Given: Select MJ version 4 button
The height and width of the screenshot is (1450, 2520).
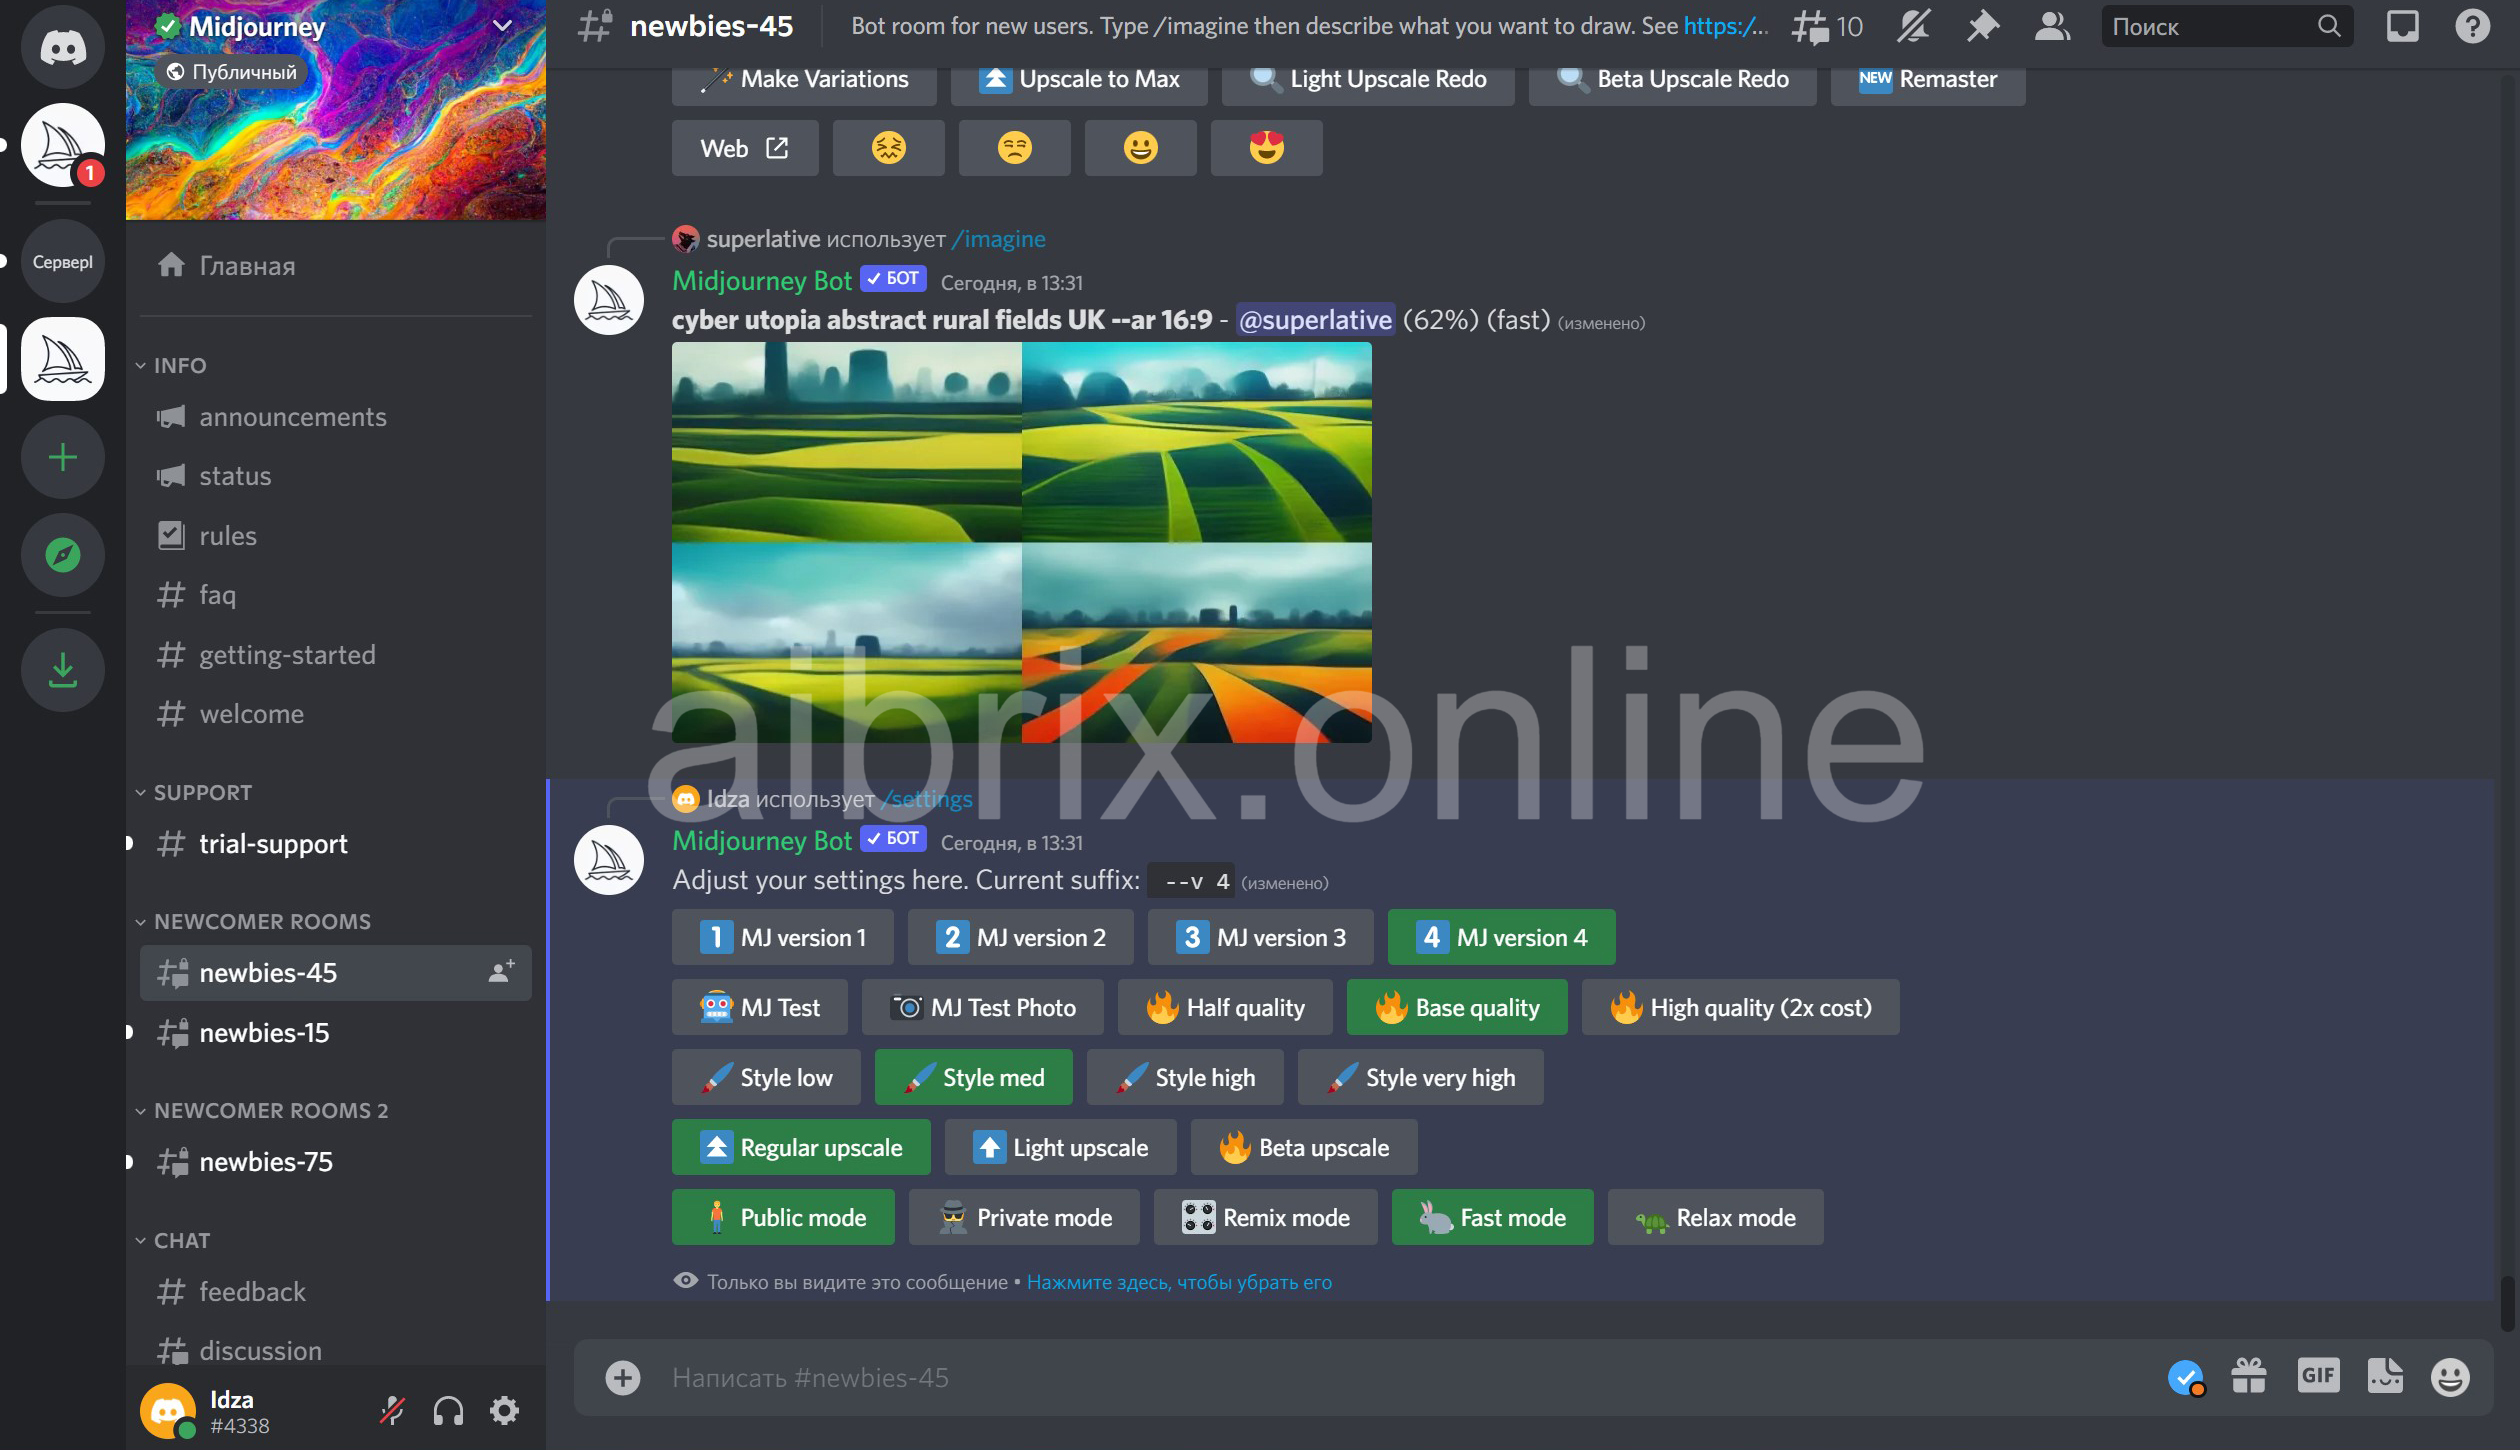Looking at the screenshot, I should pyautogui.click(x=1501, y=936).
